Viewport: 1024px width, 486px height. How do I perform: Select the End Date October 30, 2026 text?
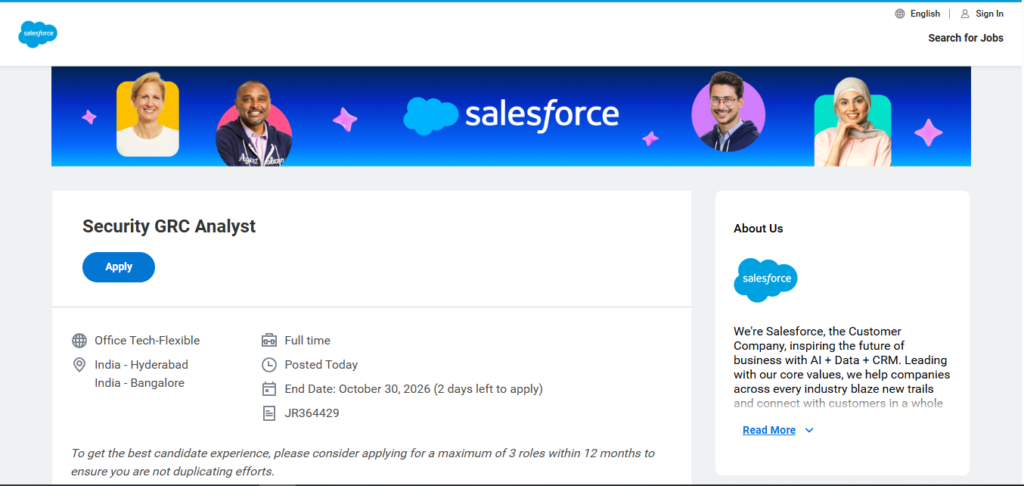(413, 389)
